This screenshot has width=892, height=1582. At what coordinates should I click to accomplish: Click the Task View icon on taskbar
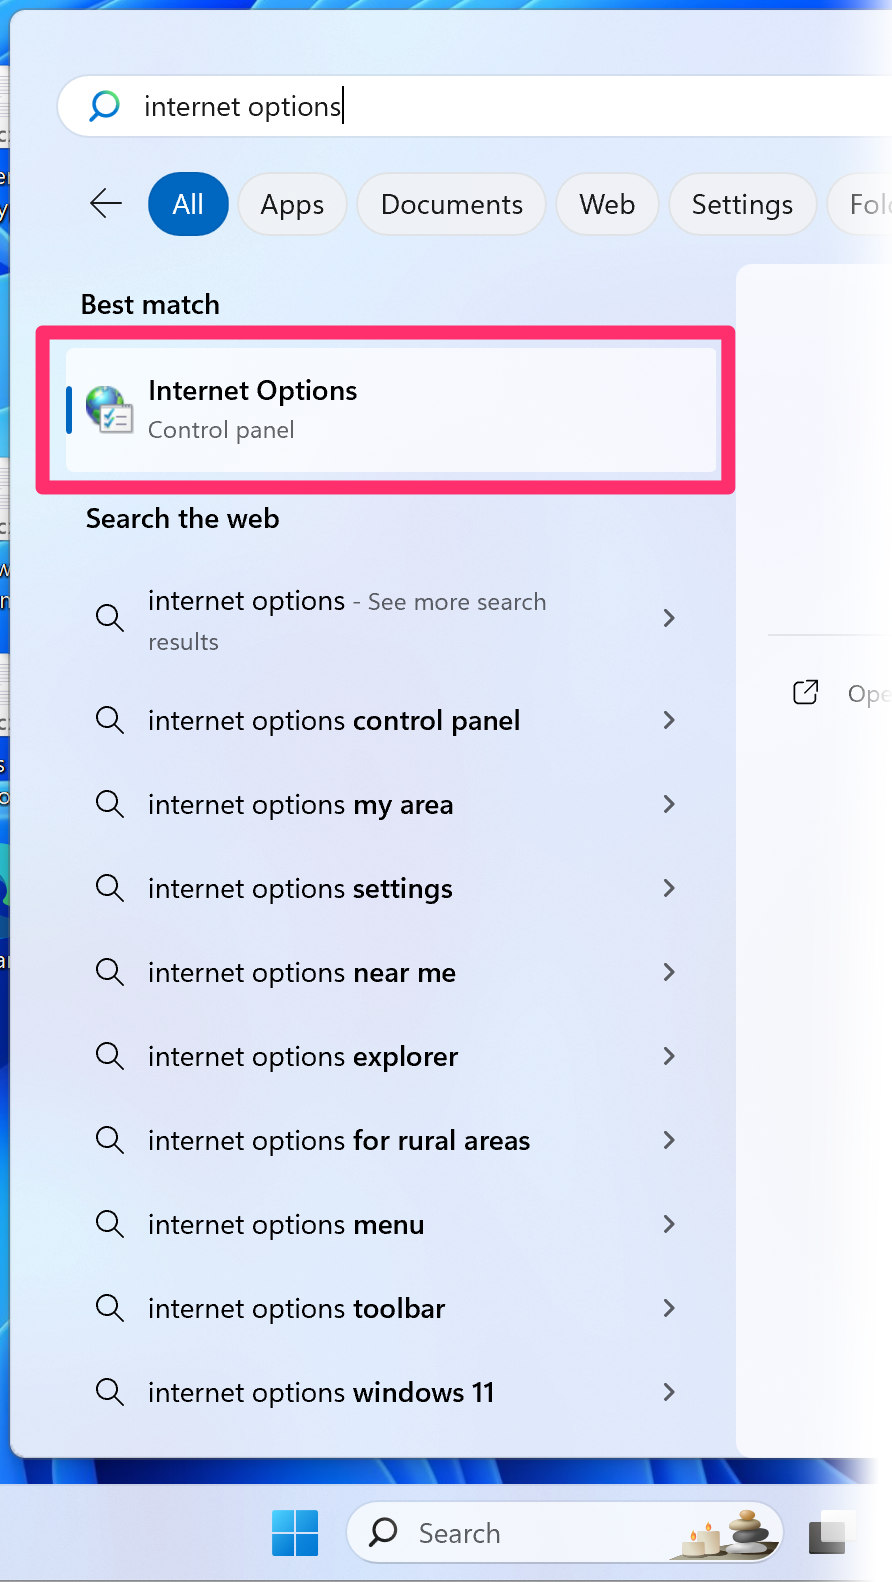(x=828, y=1534)
